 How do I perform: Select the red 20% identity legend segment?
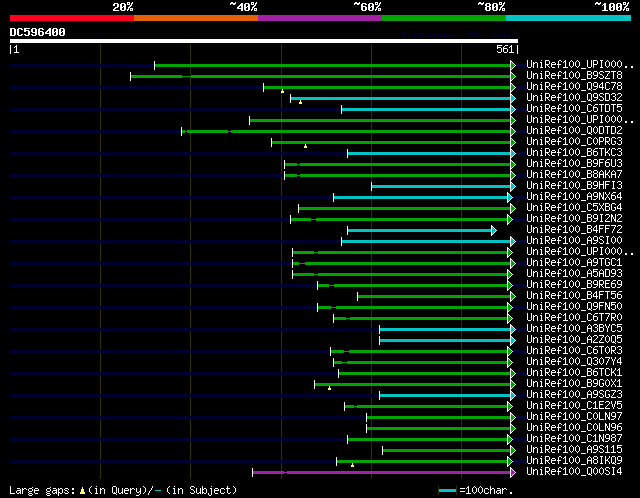[72, 18]
